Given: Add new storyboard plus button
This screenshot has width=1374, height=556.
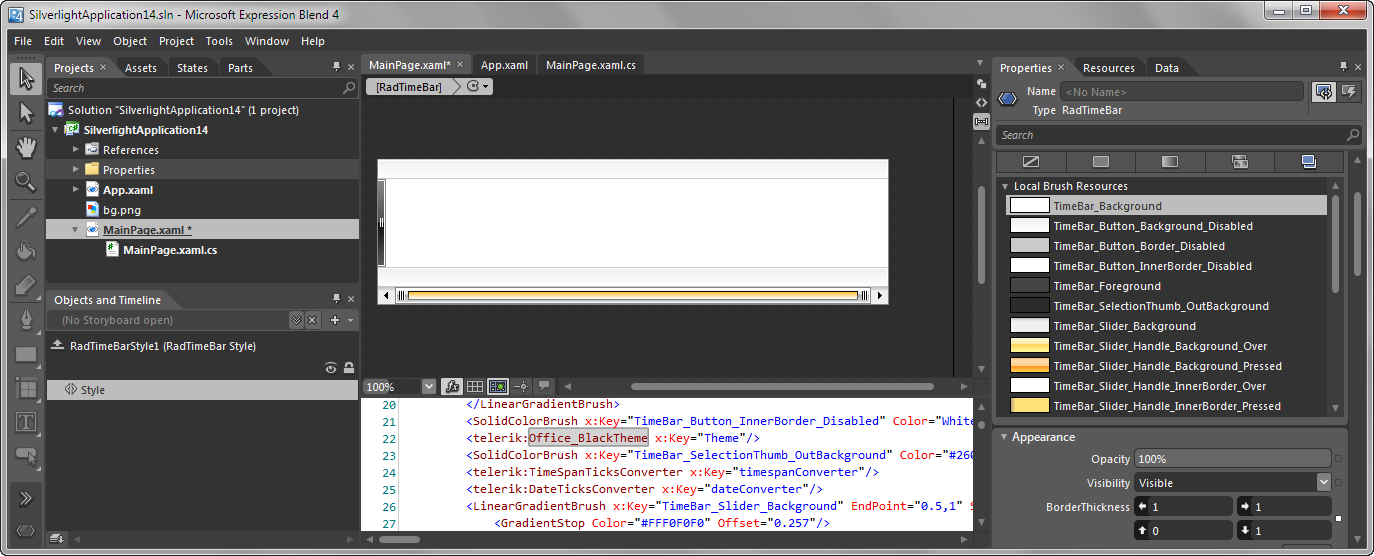Looking at the screenshot, I should click(x=335, y=320).
